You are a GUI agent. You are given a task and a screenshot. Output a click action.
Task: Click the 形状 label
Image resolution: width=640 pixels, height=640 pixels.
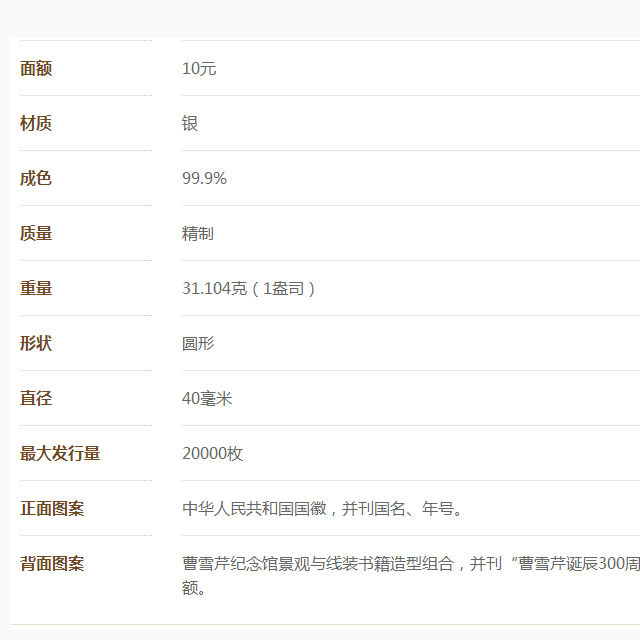pyautogui.click(x=36, y=343)
